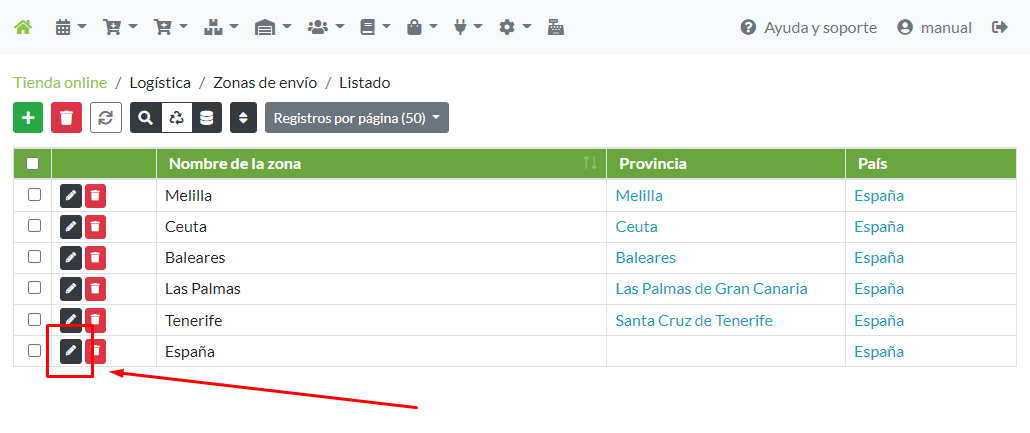Click the red delete selected button in toolbar
1030x433 pixels.
pos(66,118)
